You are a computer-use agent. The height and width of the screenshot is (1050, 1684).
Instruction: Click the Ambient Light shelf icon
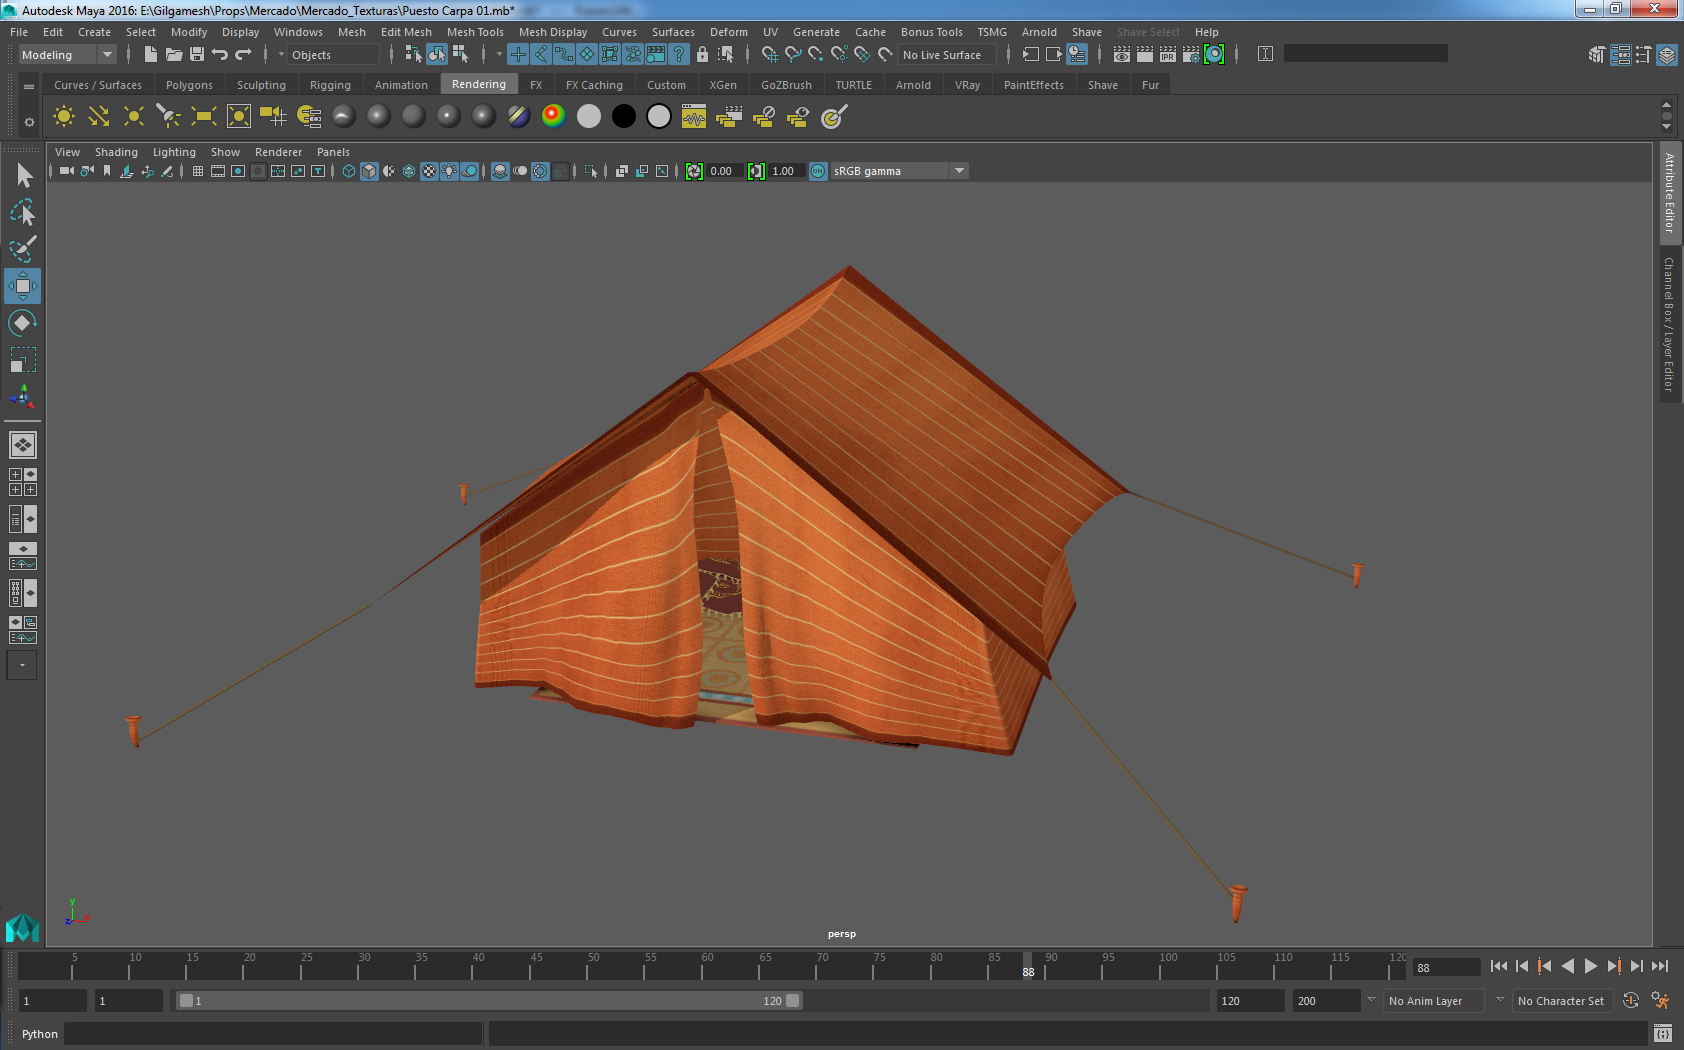click(64, 117)
